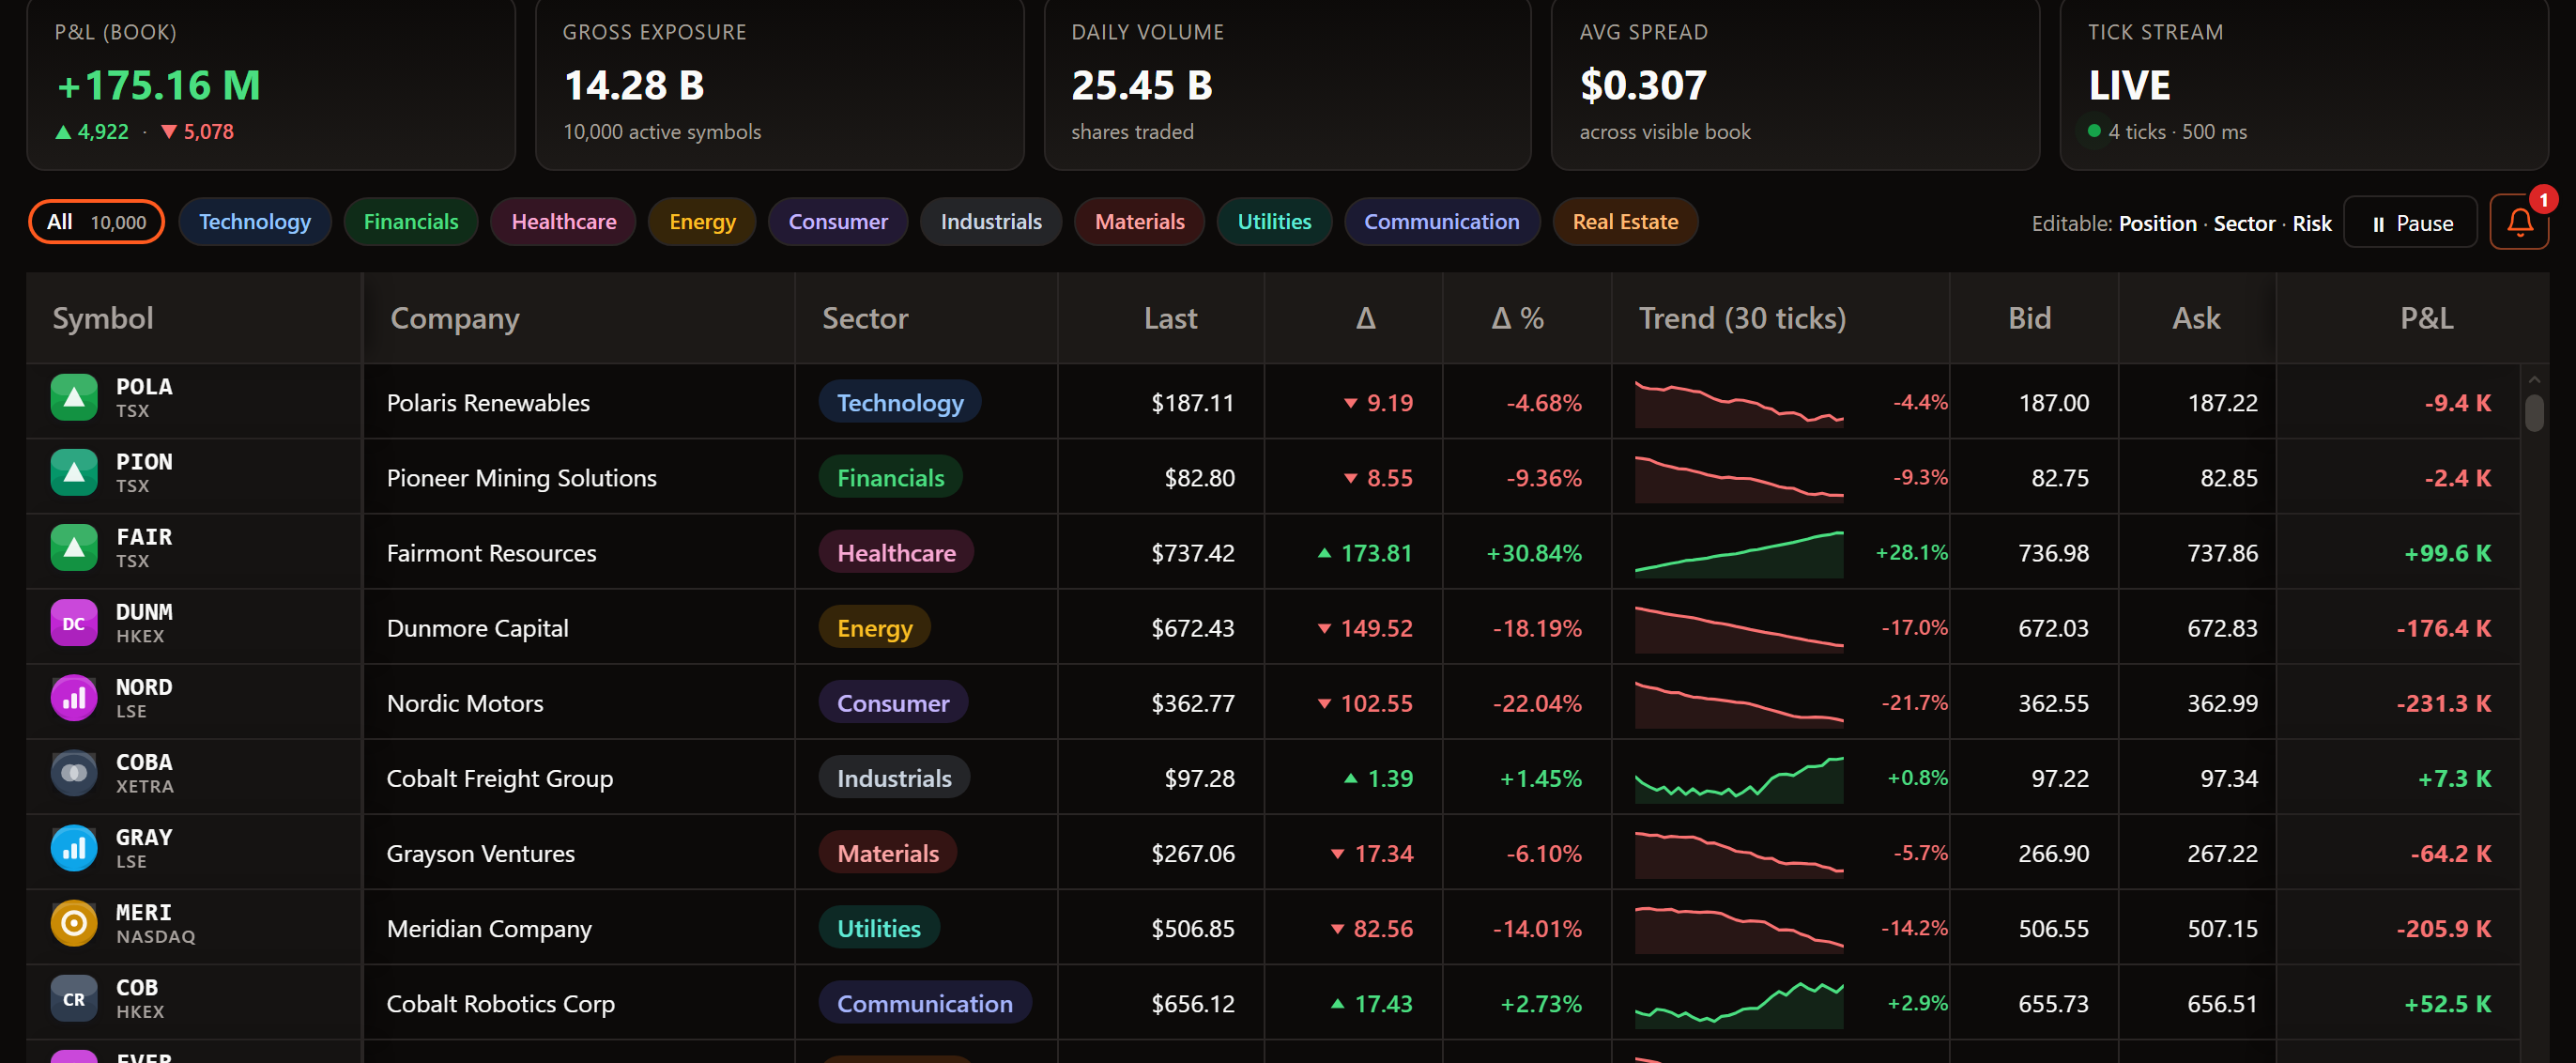Screen dimensions: 2576x1063
Task: Sort by the P&L column header
Action: 2426,318
